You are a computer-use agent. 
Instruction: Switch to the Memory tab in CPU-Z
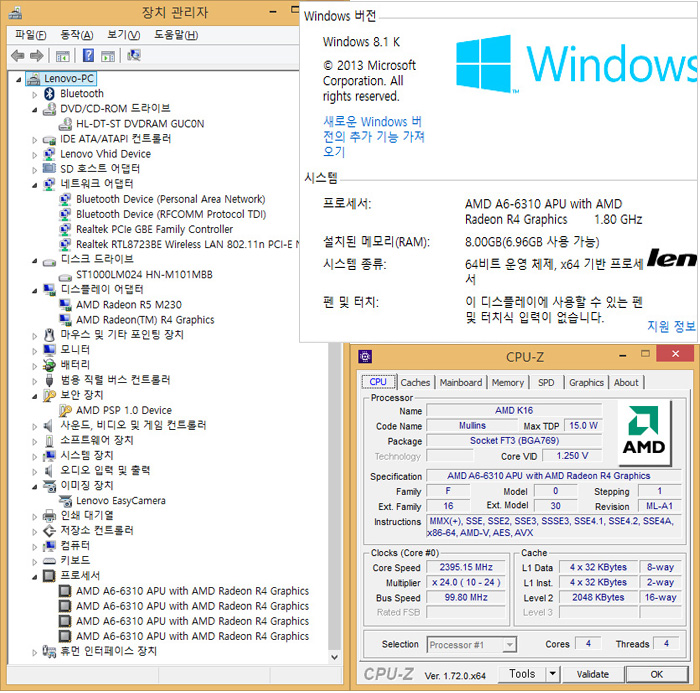(x=508, y=383)
